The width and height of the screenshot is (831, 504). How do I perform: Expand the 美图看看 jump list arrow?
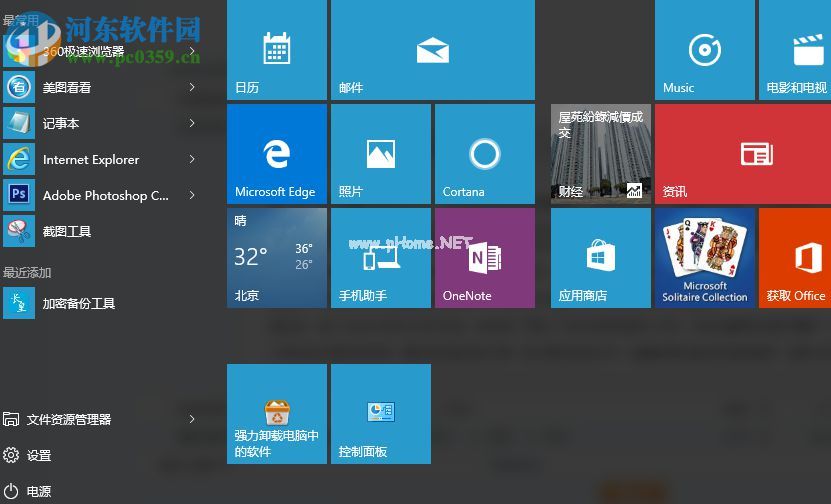point(192,87)
